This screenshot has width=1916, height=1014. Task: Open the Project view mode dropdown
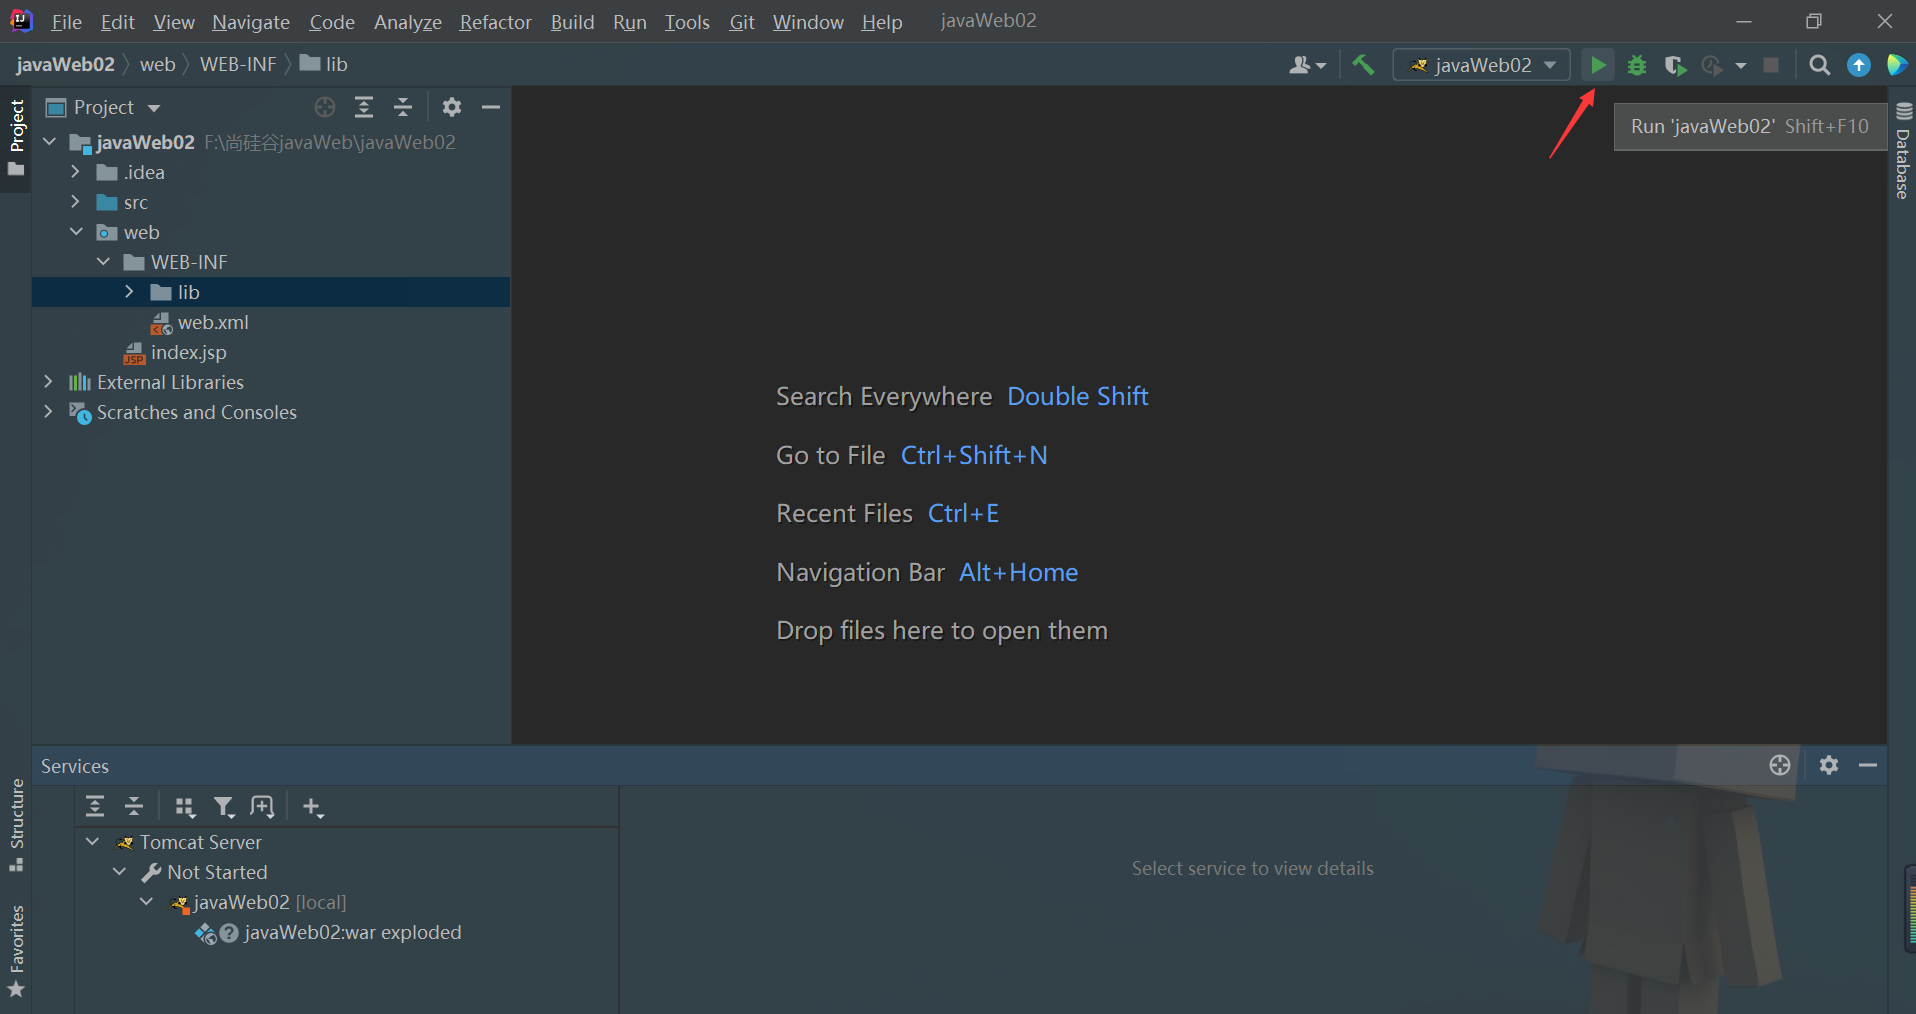click(104, 107)
